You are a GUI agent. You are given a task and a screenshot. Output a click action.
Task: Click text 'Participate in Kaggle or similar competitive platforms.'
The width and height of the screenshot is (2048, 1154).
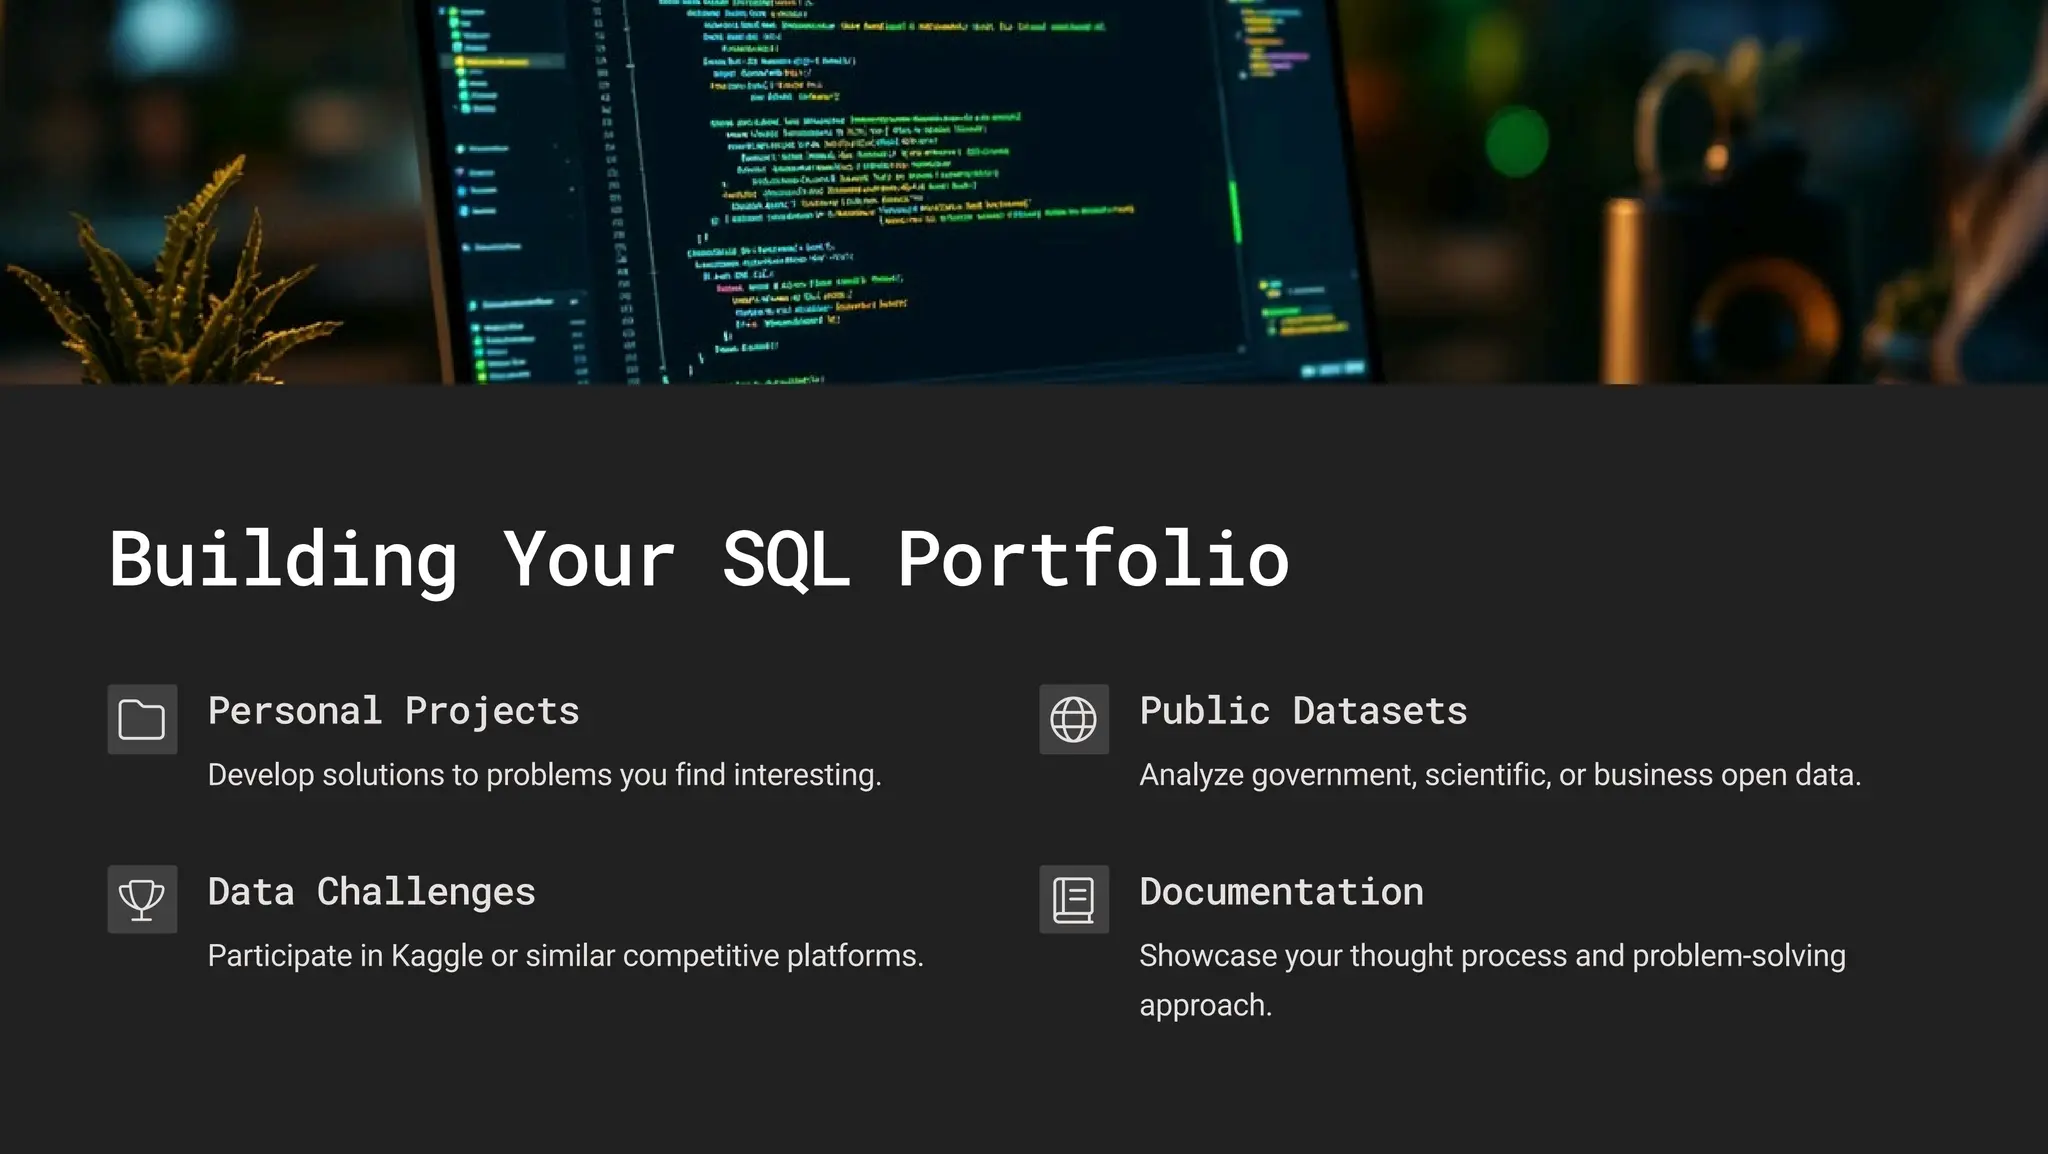click(566, 956)
